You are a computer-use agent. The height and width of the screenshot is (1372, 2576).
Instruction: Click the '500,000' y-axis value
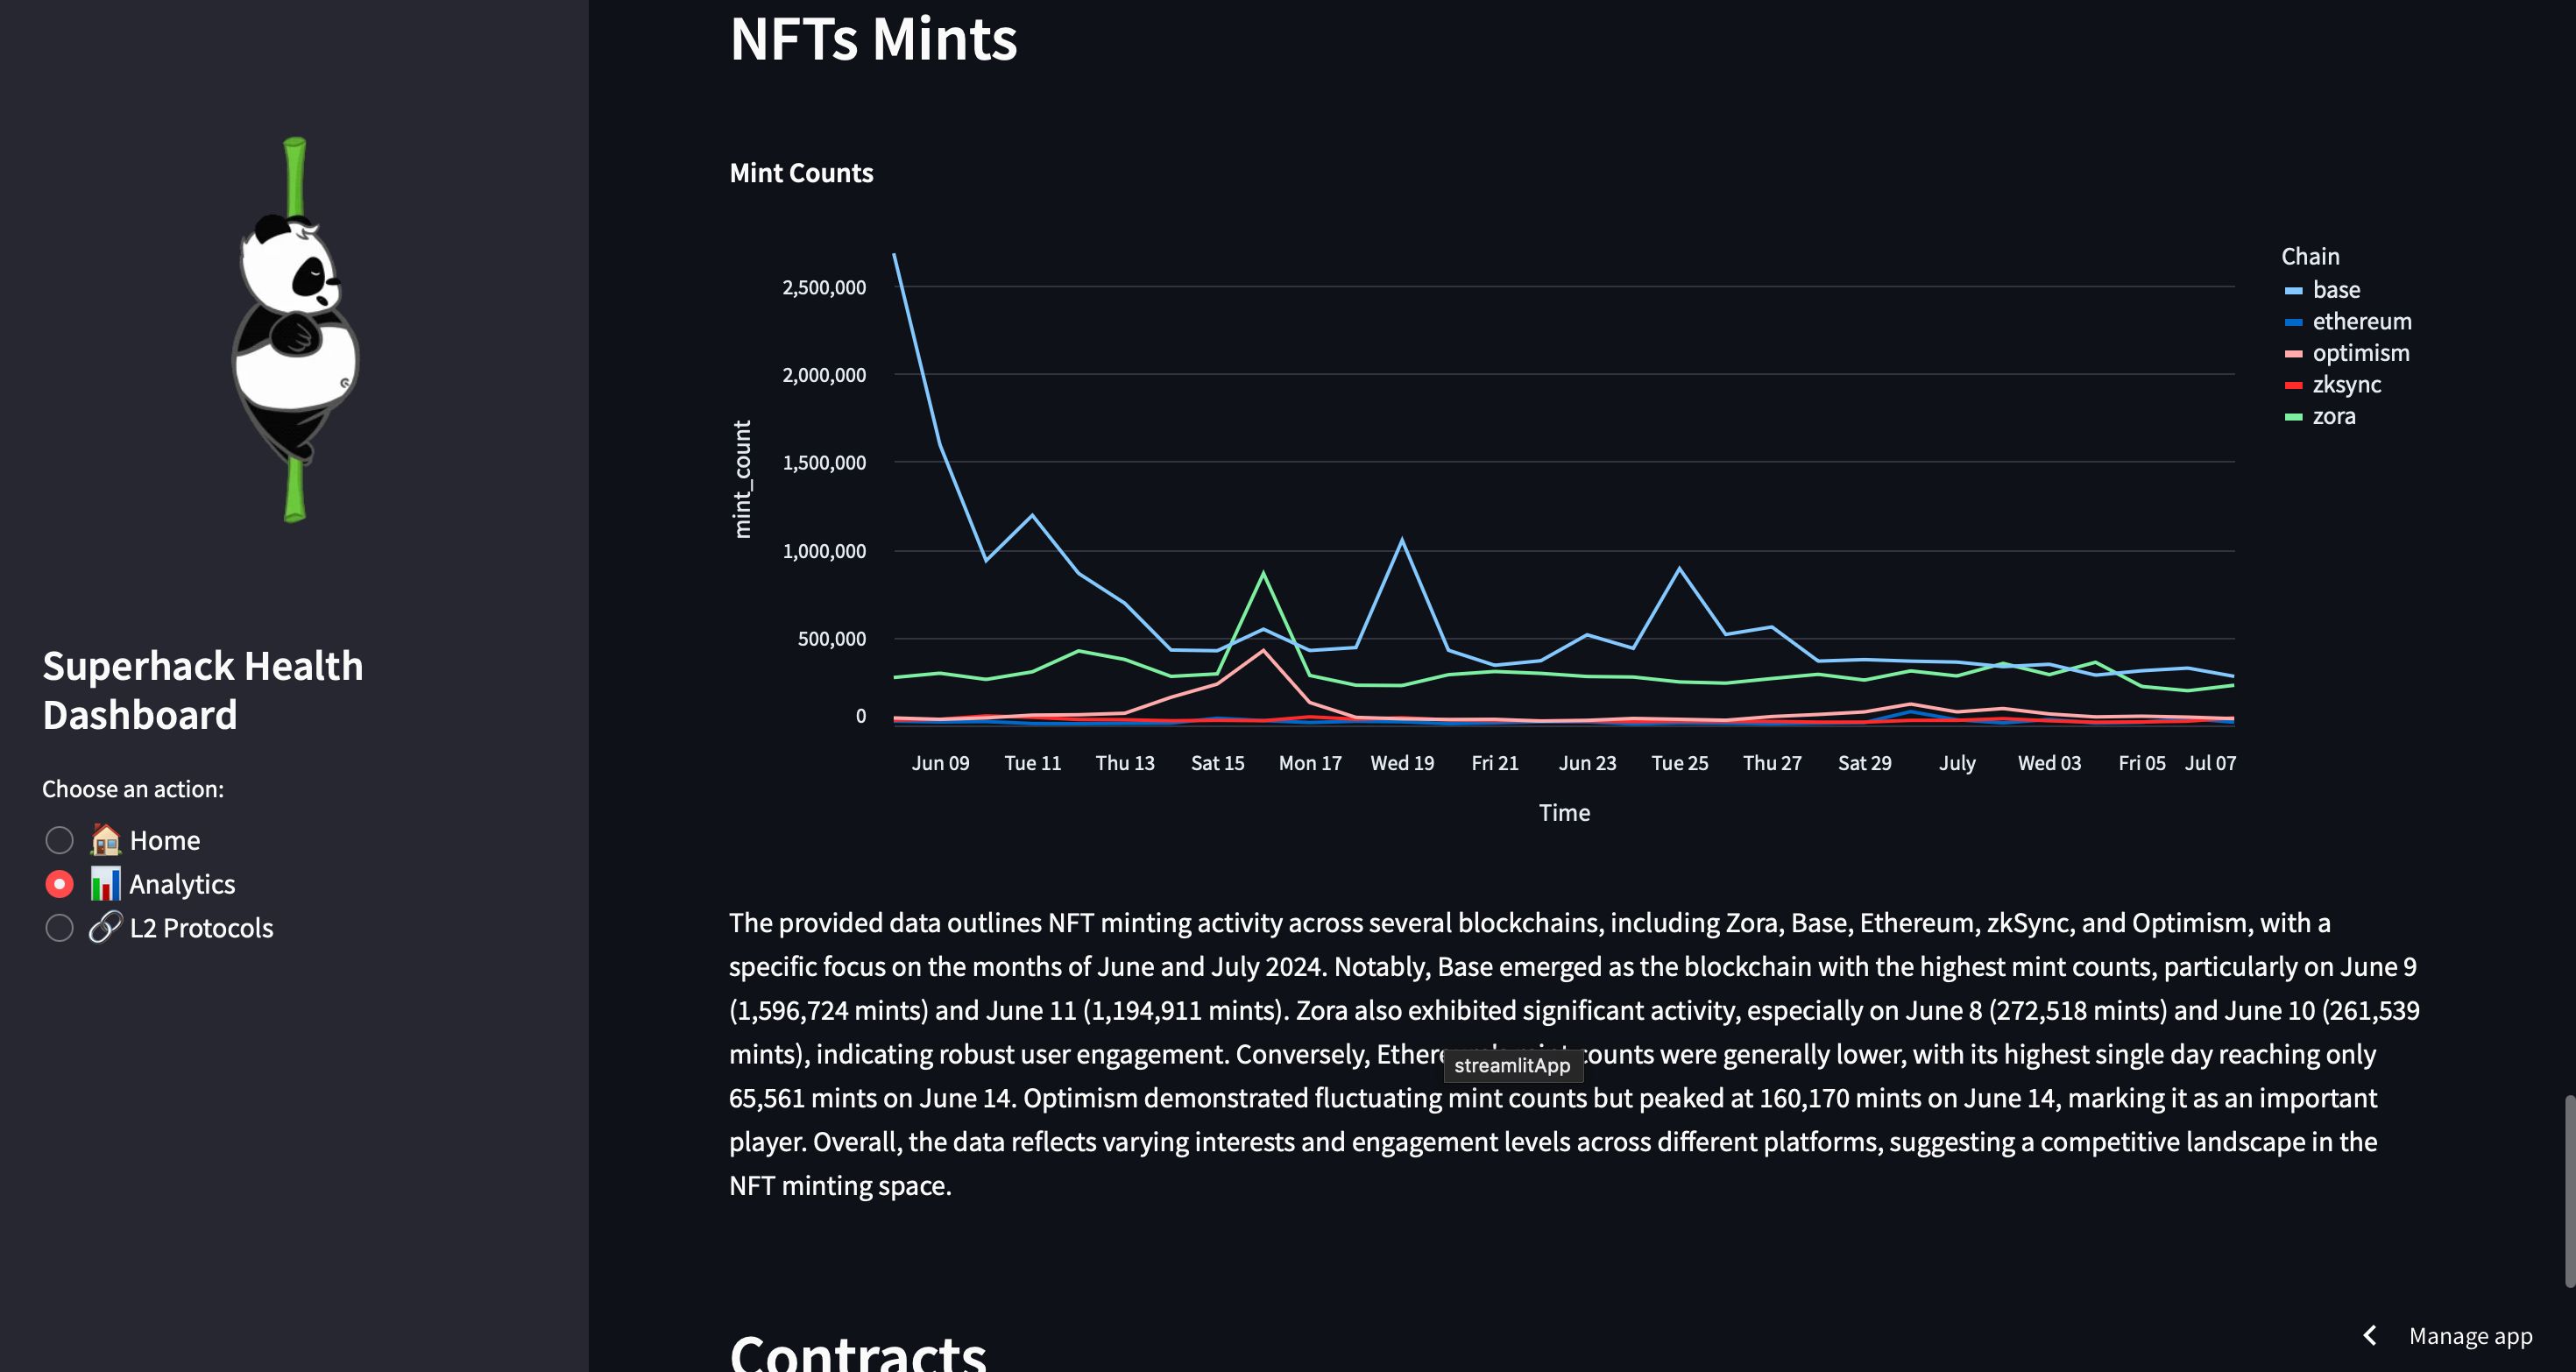tap(832, 639)
